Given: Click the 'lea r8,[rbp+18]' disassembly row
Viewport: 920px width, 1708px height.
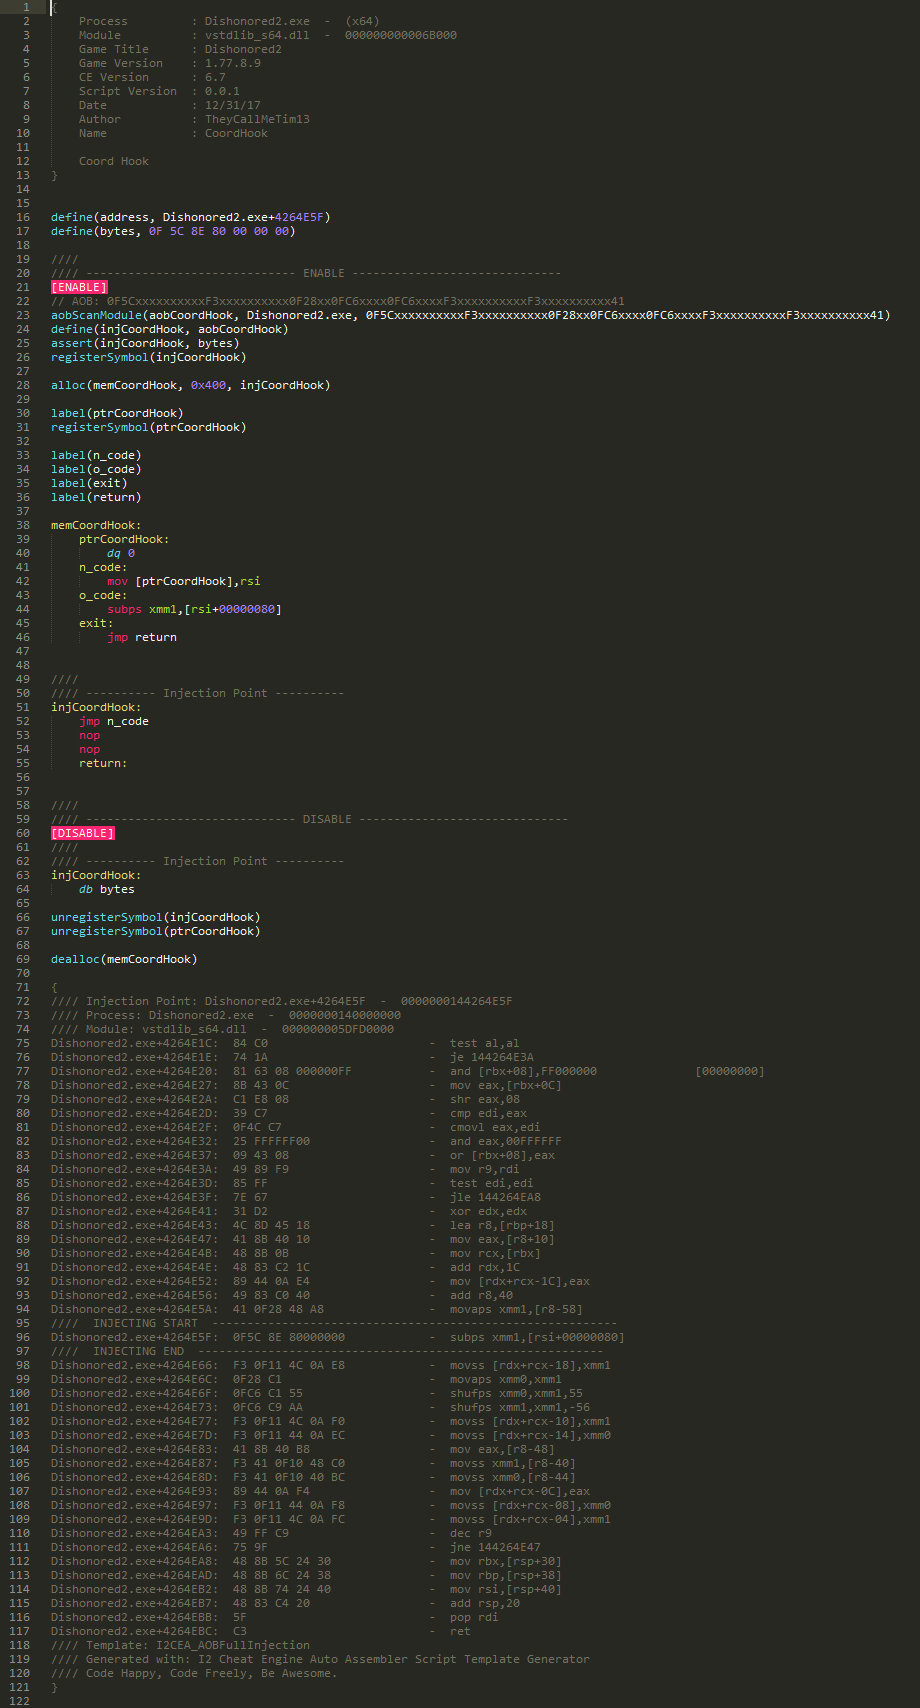Looking at the screenshot, I should 303,1225.
